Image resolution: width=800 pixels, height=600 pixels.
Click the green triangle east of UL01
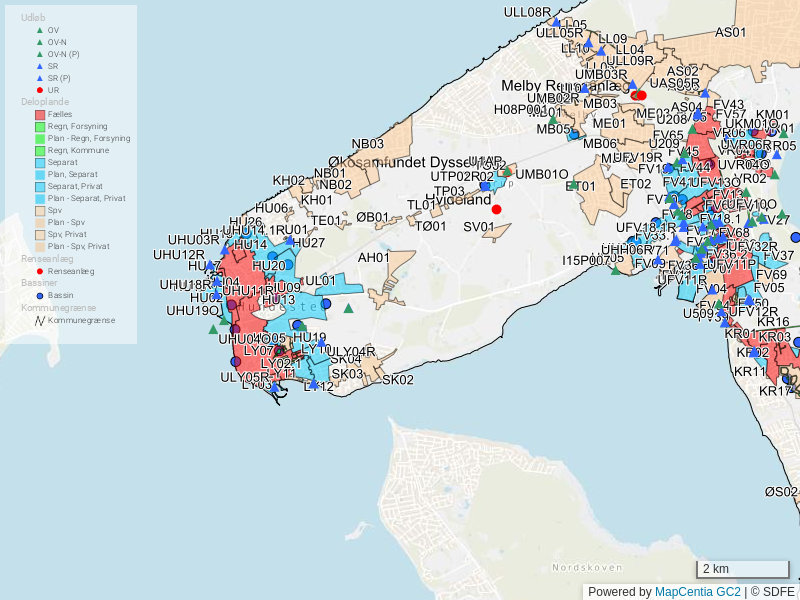tap(348, 308)
